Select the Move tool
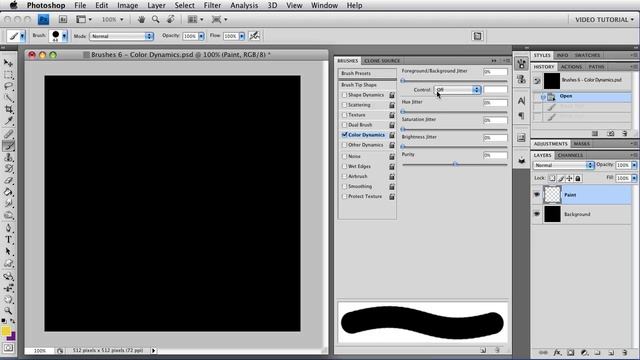 8,63
